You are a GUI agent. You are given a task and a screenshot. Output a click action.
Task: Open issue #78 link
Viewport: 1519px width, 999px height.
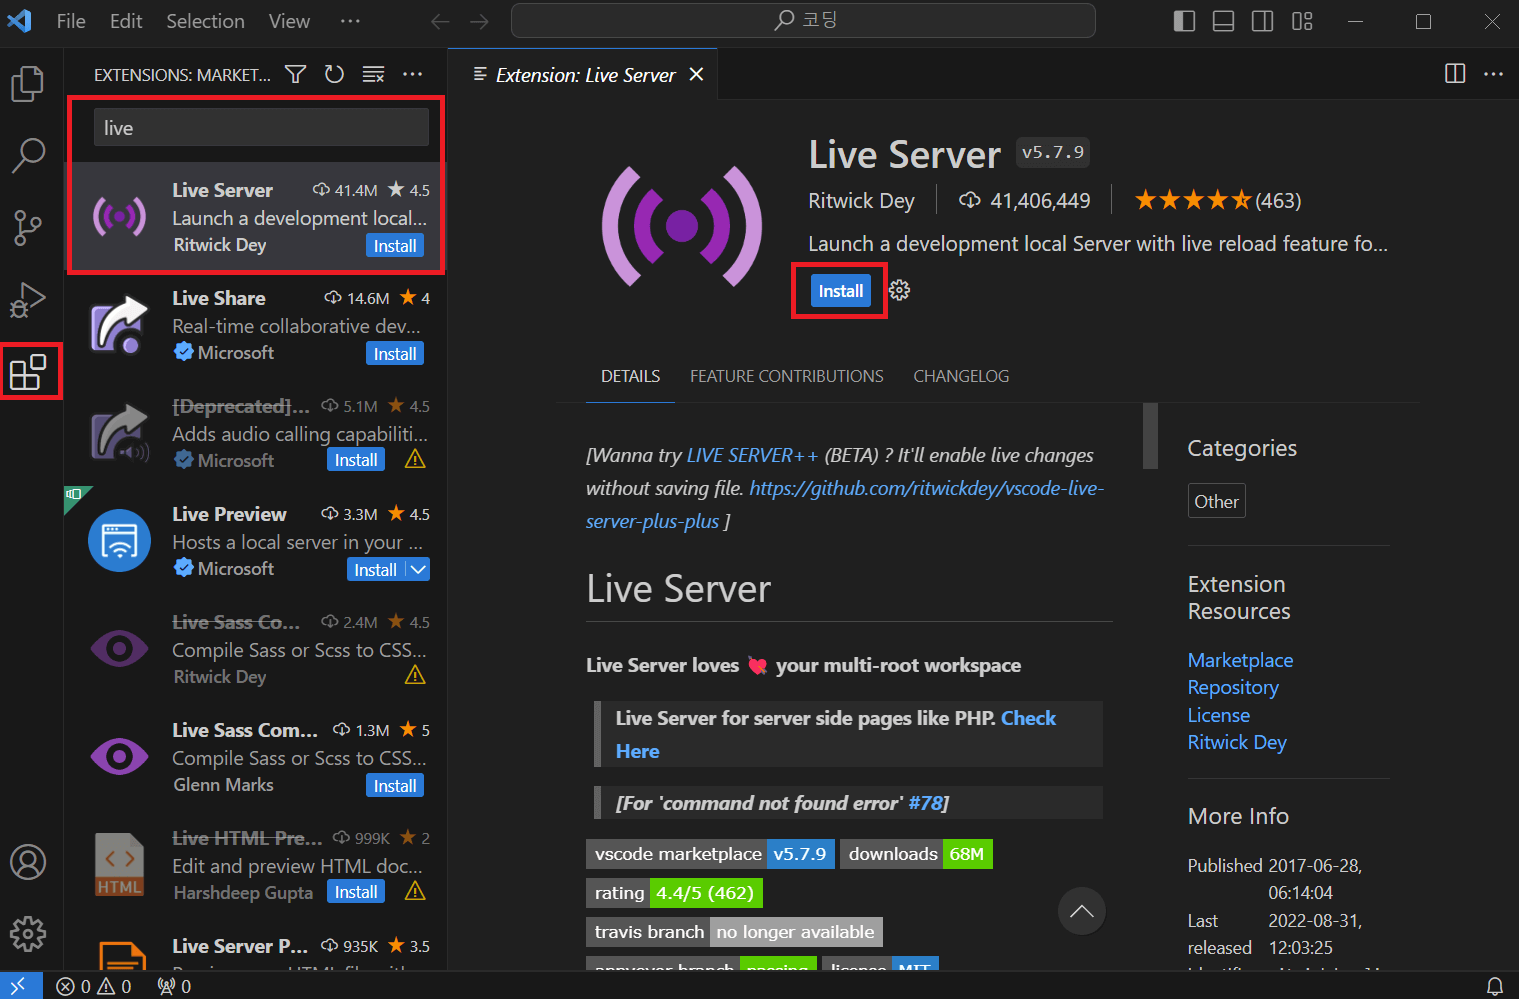pyautogui.click(x=925, y=803)
